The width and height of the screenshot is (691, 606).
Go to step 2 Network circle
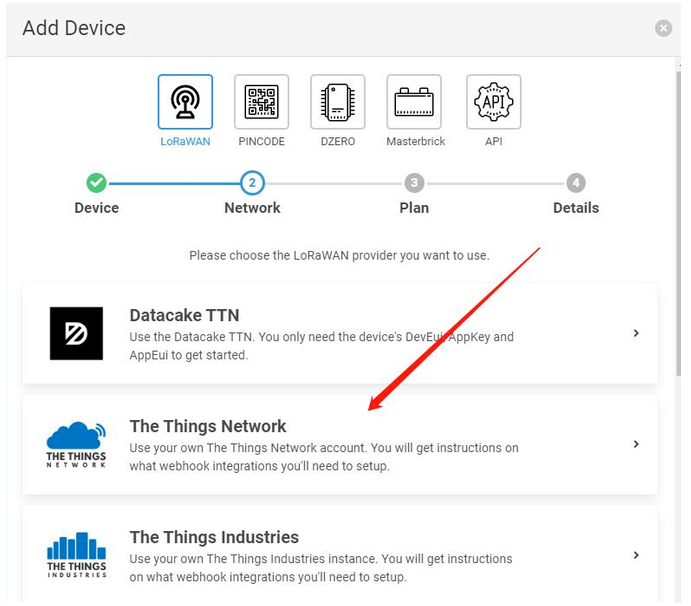point(252,182)
